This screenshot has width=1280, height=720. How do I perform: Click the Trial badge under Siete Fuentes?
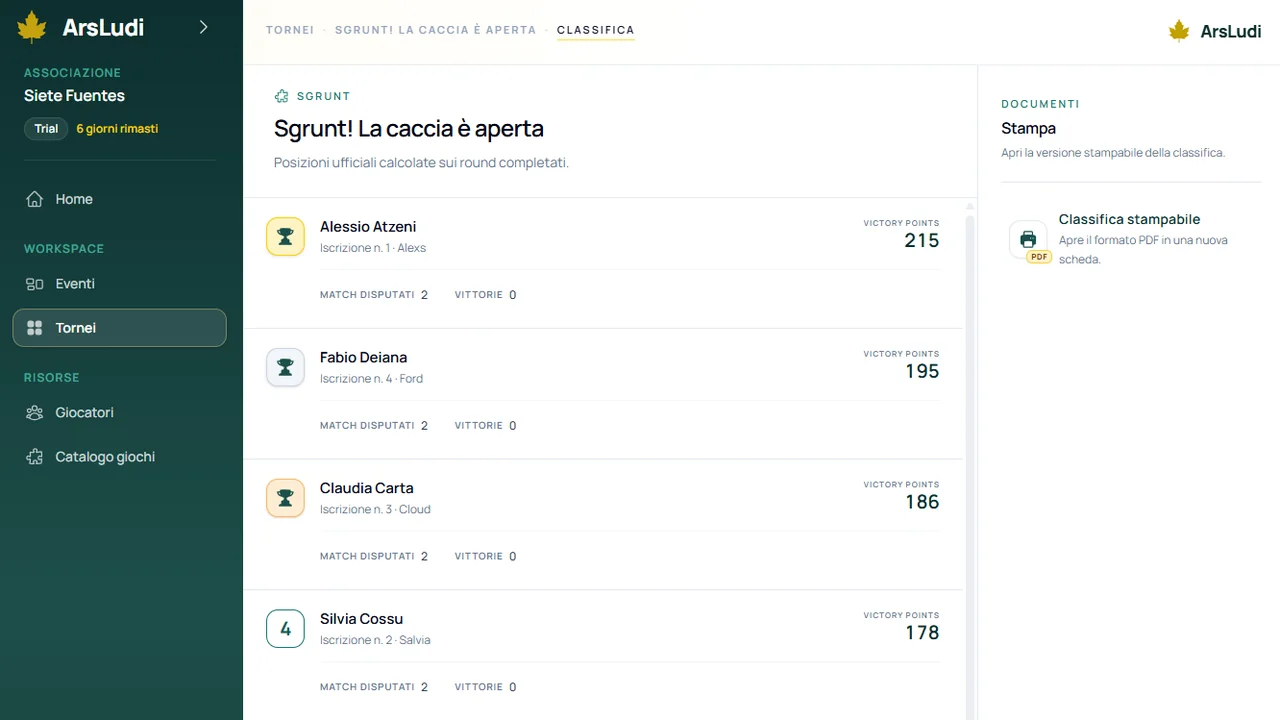tap(46, 129)
